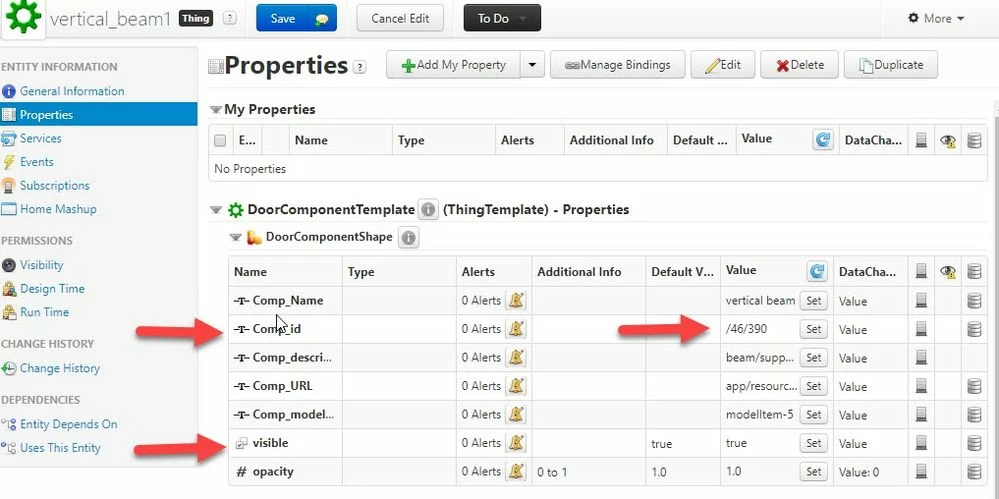Refresh values in DoorComponentShape table header

pyautogui.click(x=817, y=271)
